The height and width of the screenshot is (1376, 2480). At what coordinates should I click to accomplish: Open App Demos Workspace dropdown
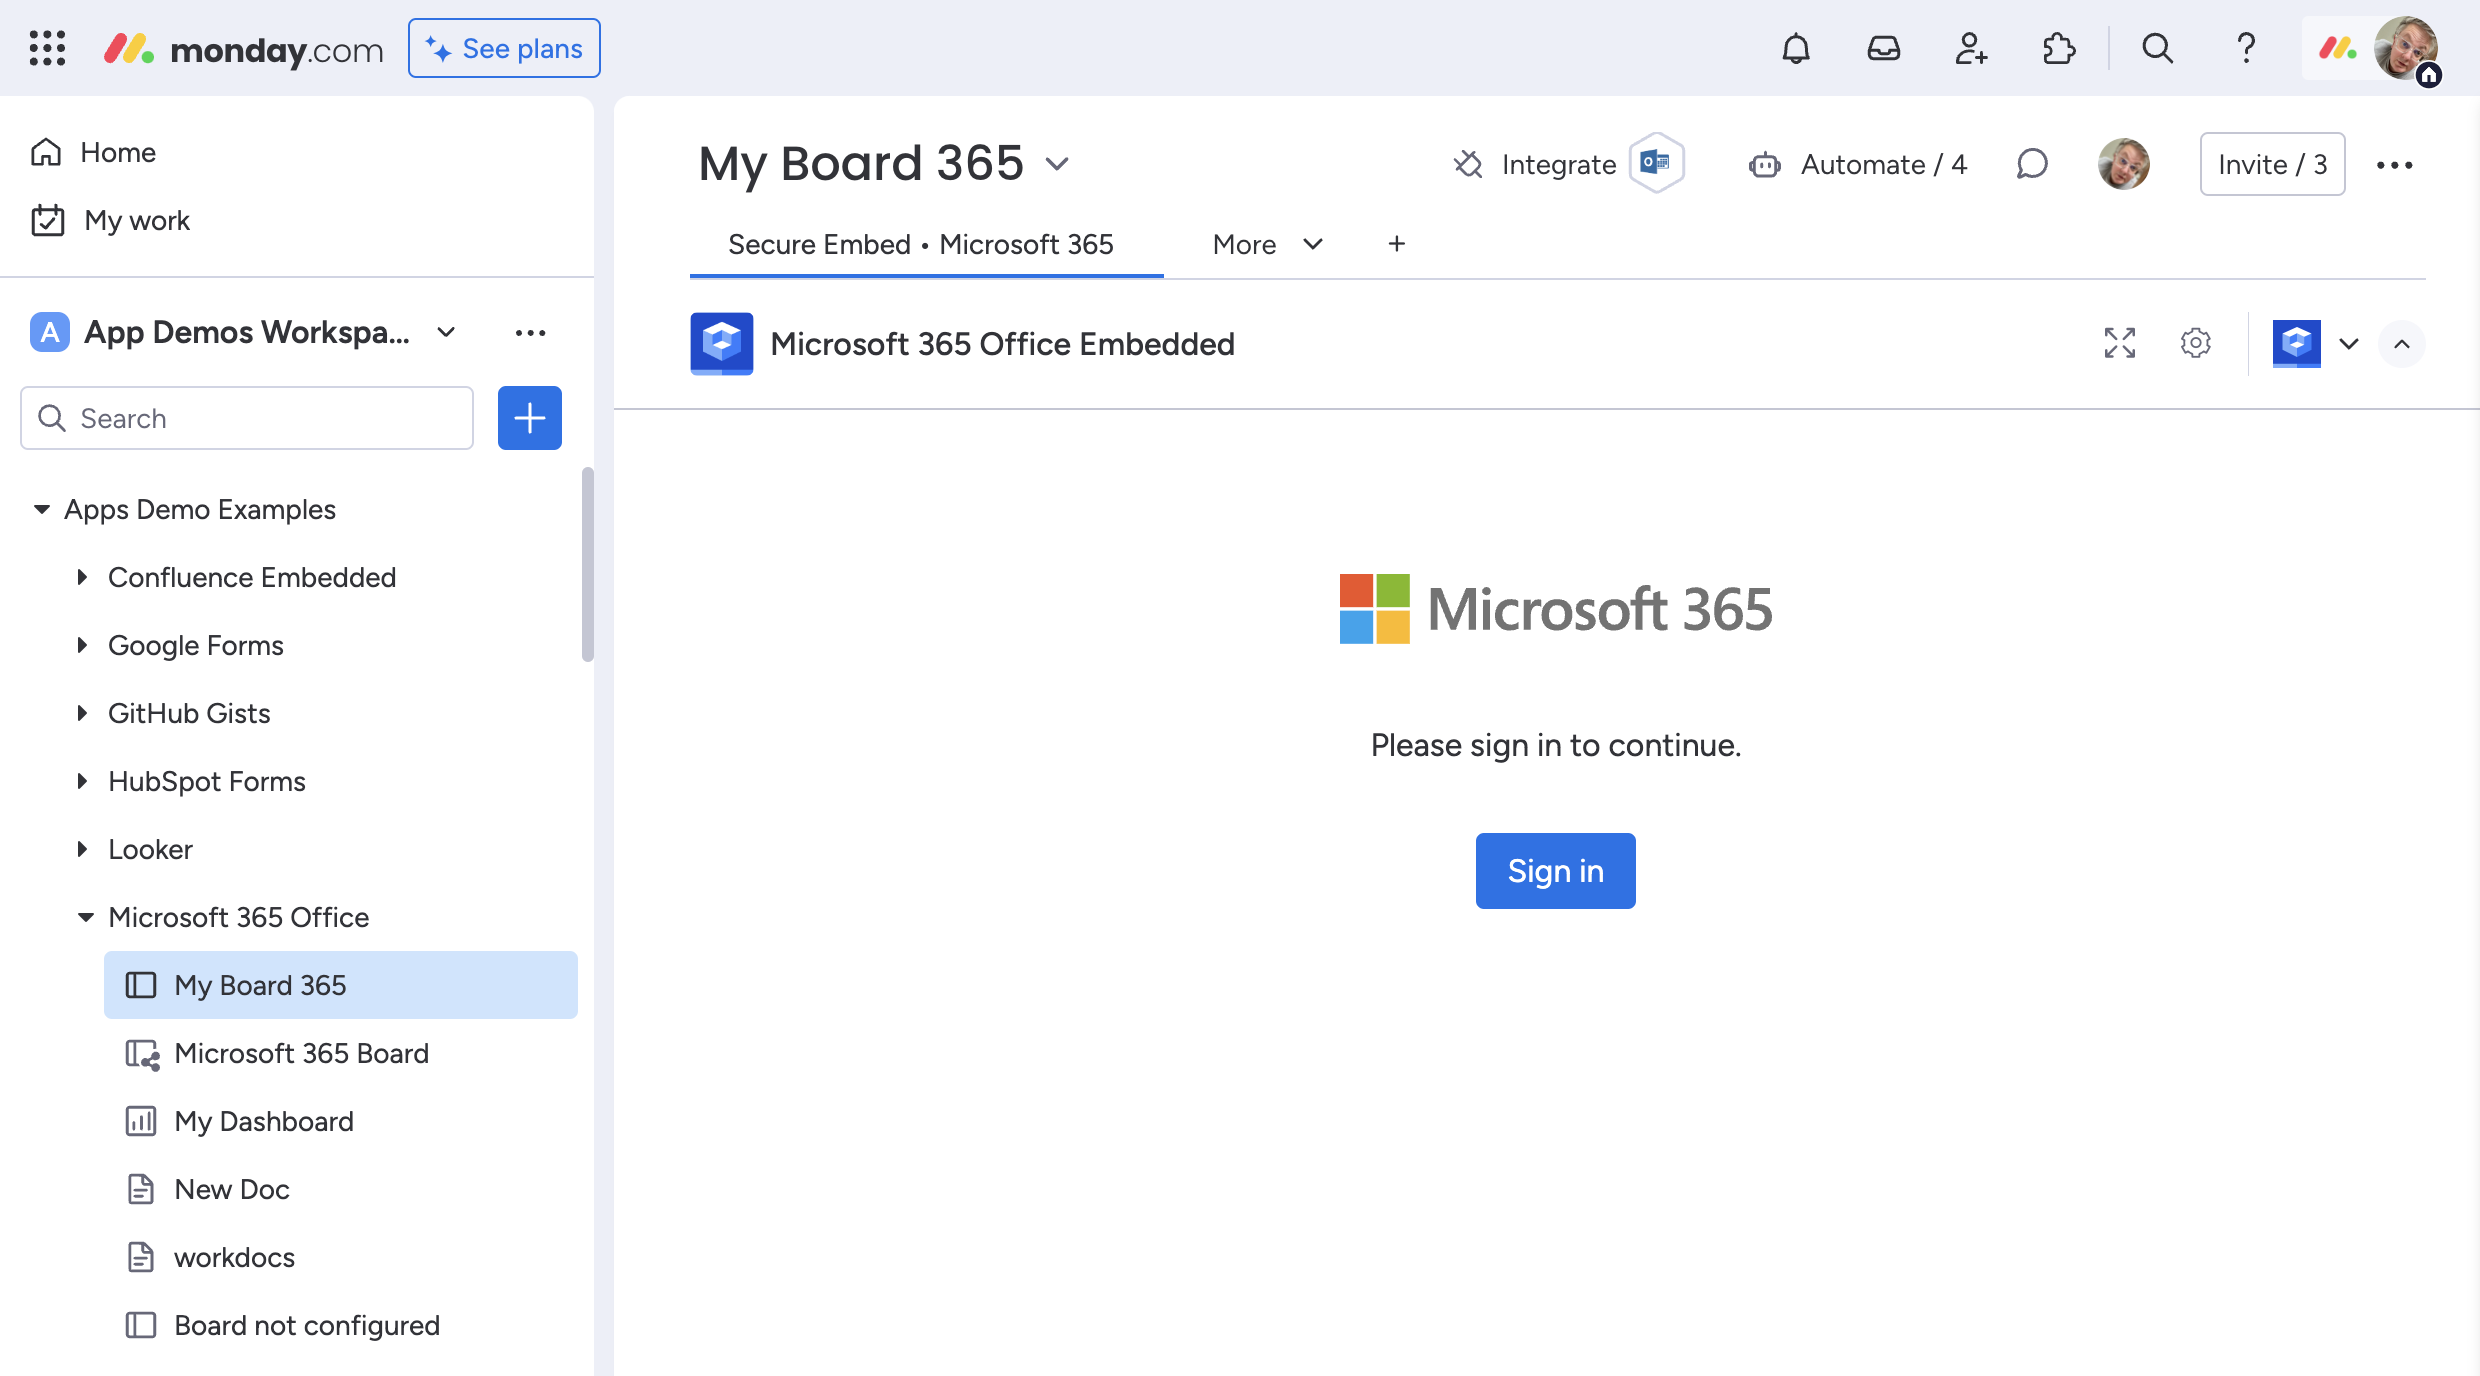pyautogui.click(x=447, y=332)
